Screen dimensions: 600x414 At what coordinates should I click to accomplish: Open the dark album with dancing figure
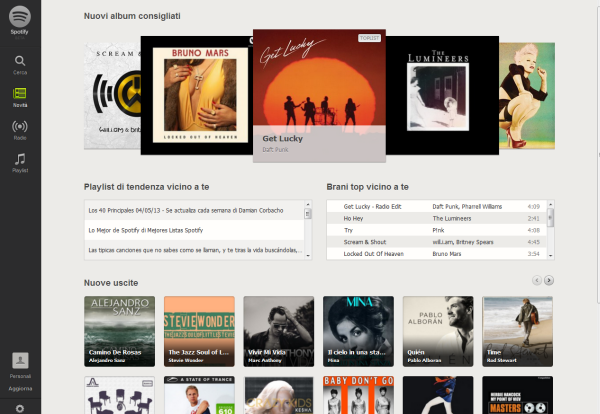(438, 395)
